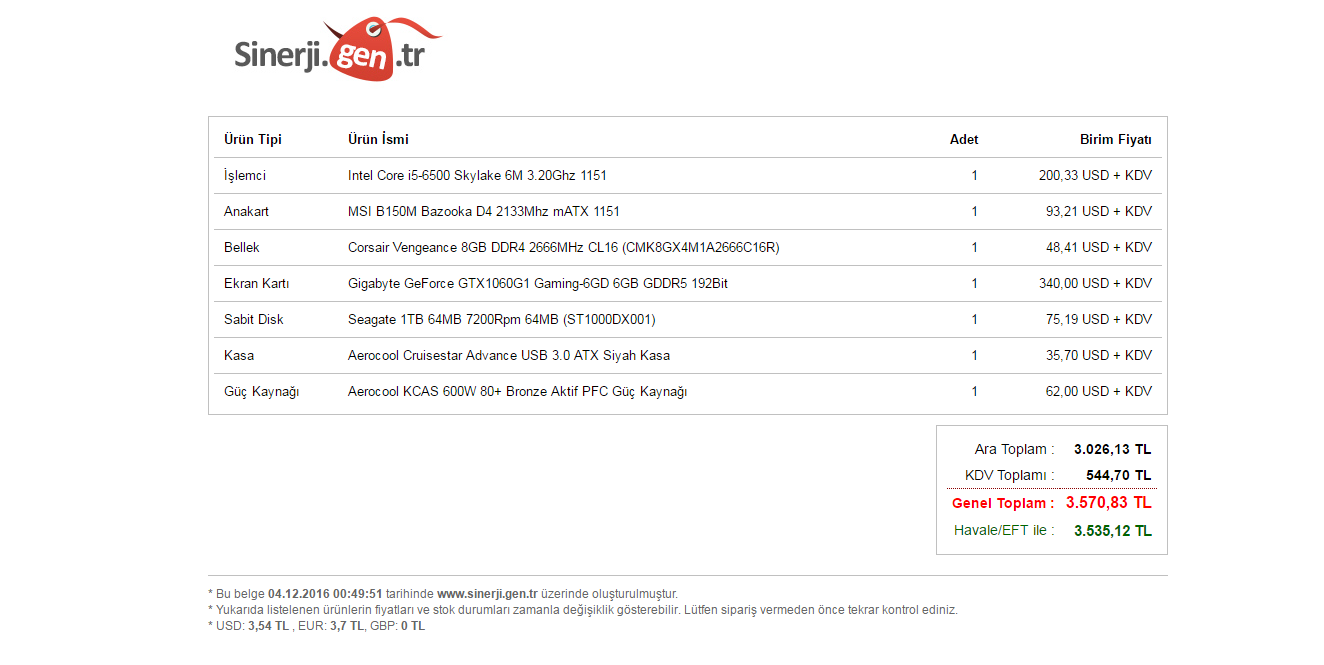Viewport: 1324px width, 665px height.
Task: Click the EUR: 3,7 TL exchange rate
Action: [331, 626]
